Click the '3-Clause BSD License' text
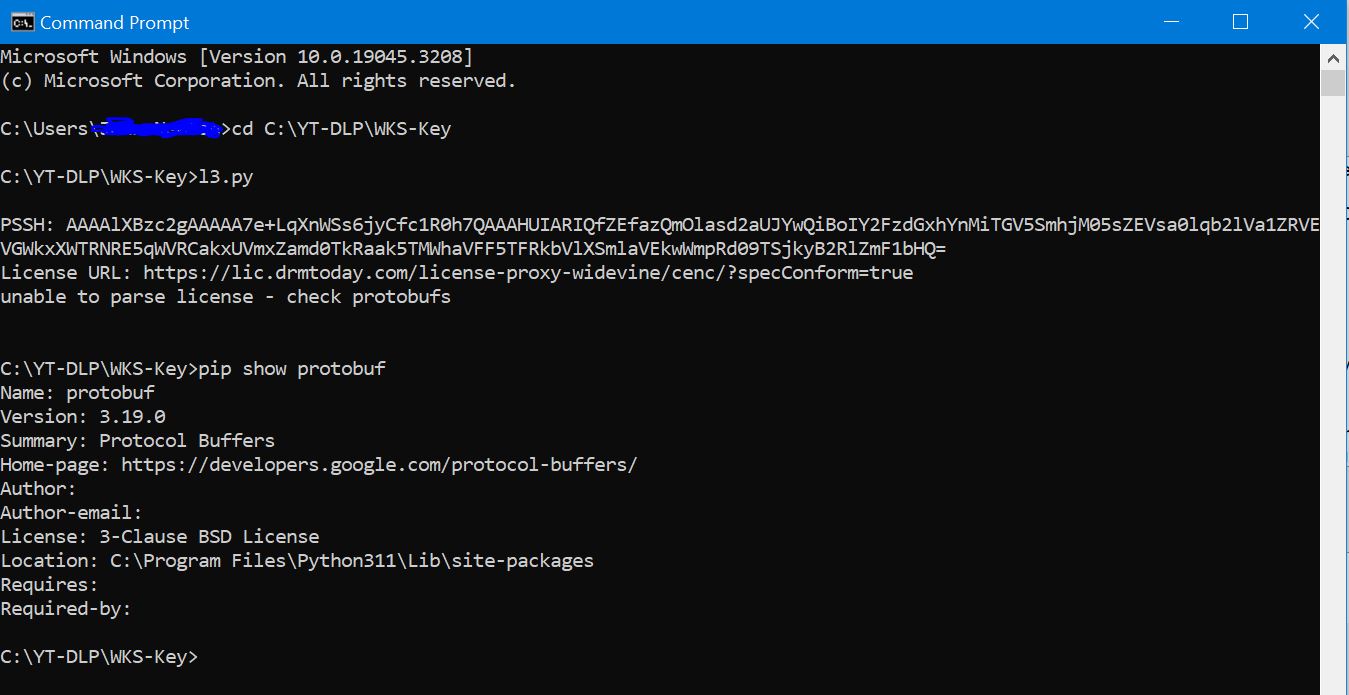Image resolution: width=1349 pixels, height=695 pixels. [209, 536]
